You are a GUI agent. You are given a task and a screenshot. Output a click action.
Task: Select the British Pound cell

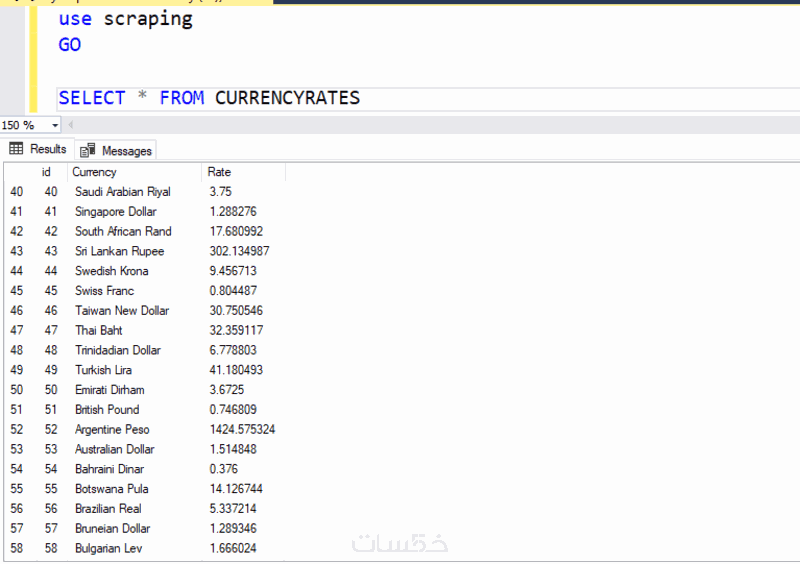click(x=107, y=410)
